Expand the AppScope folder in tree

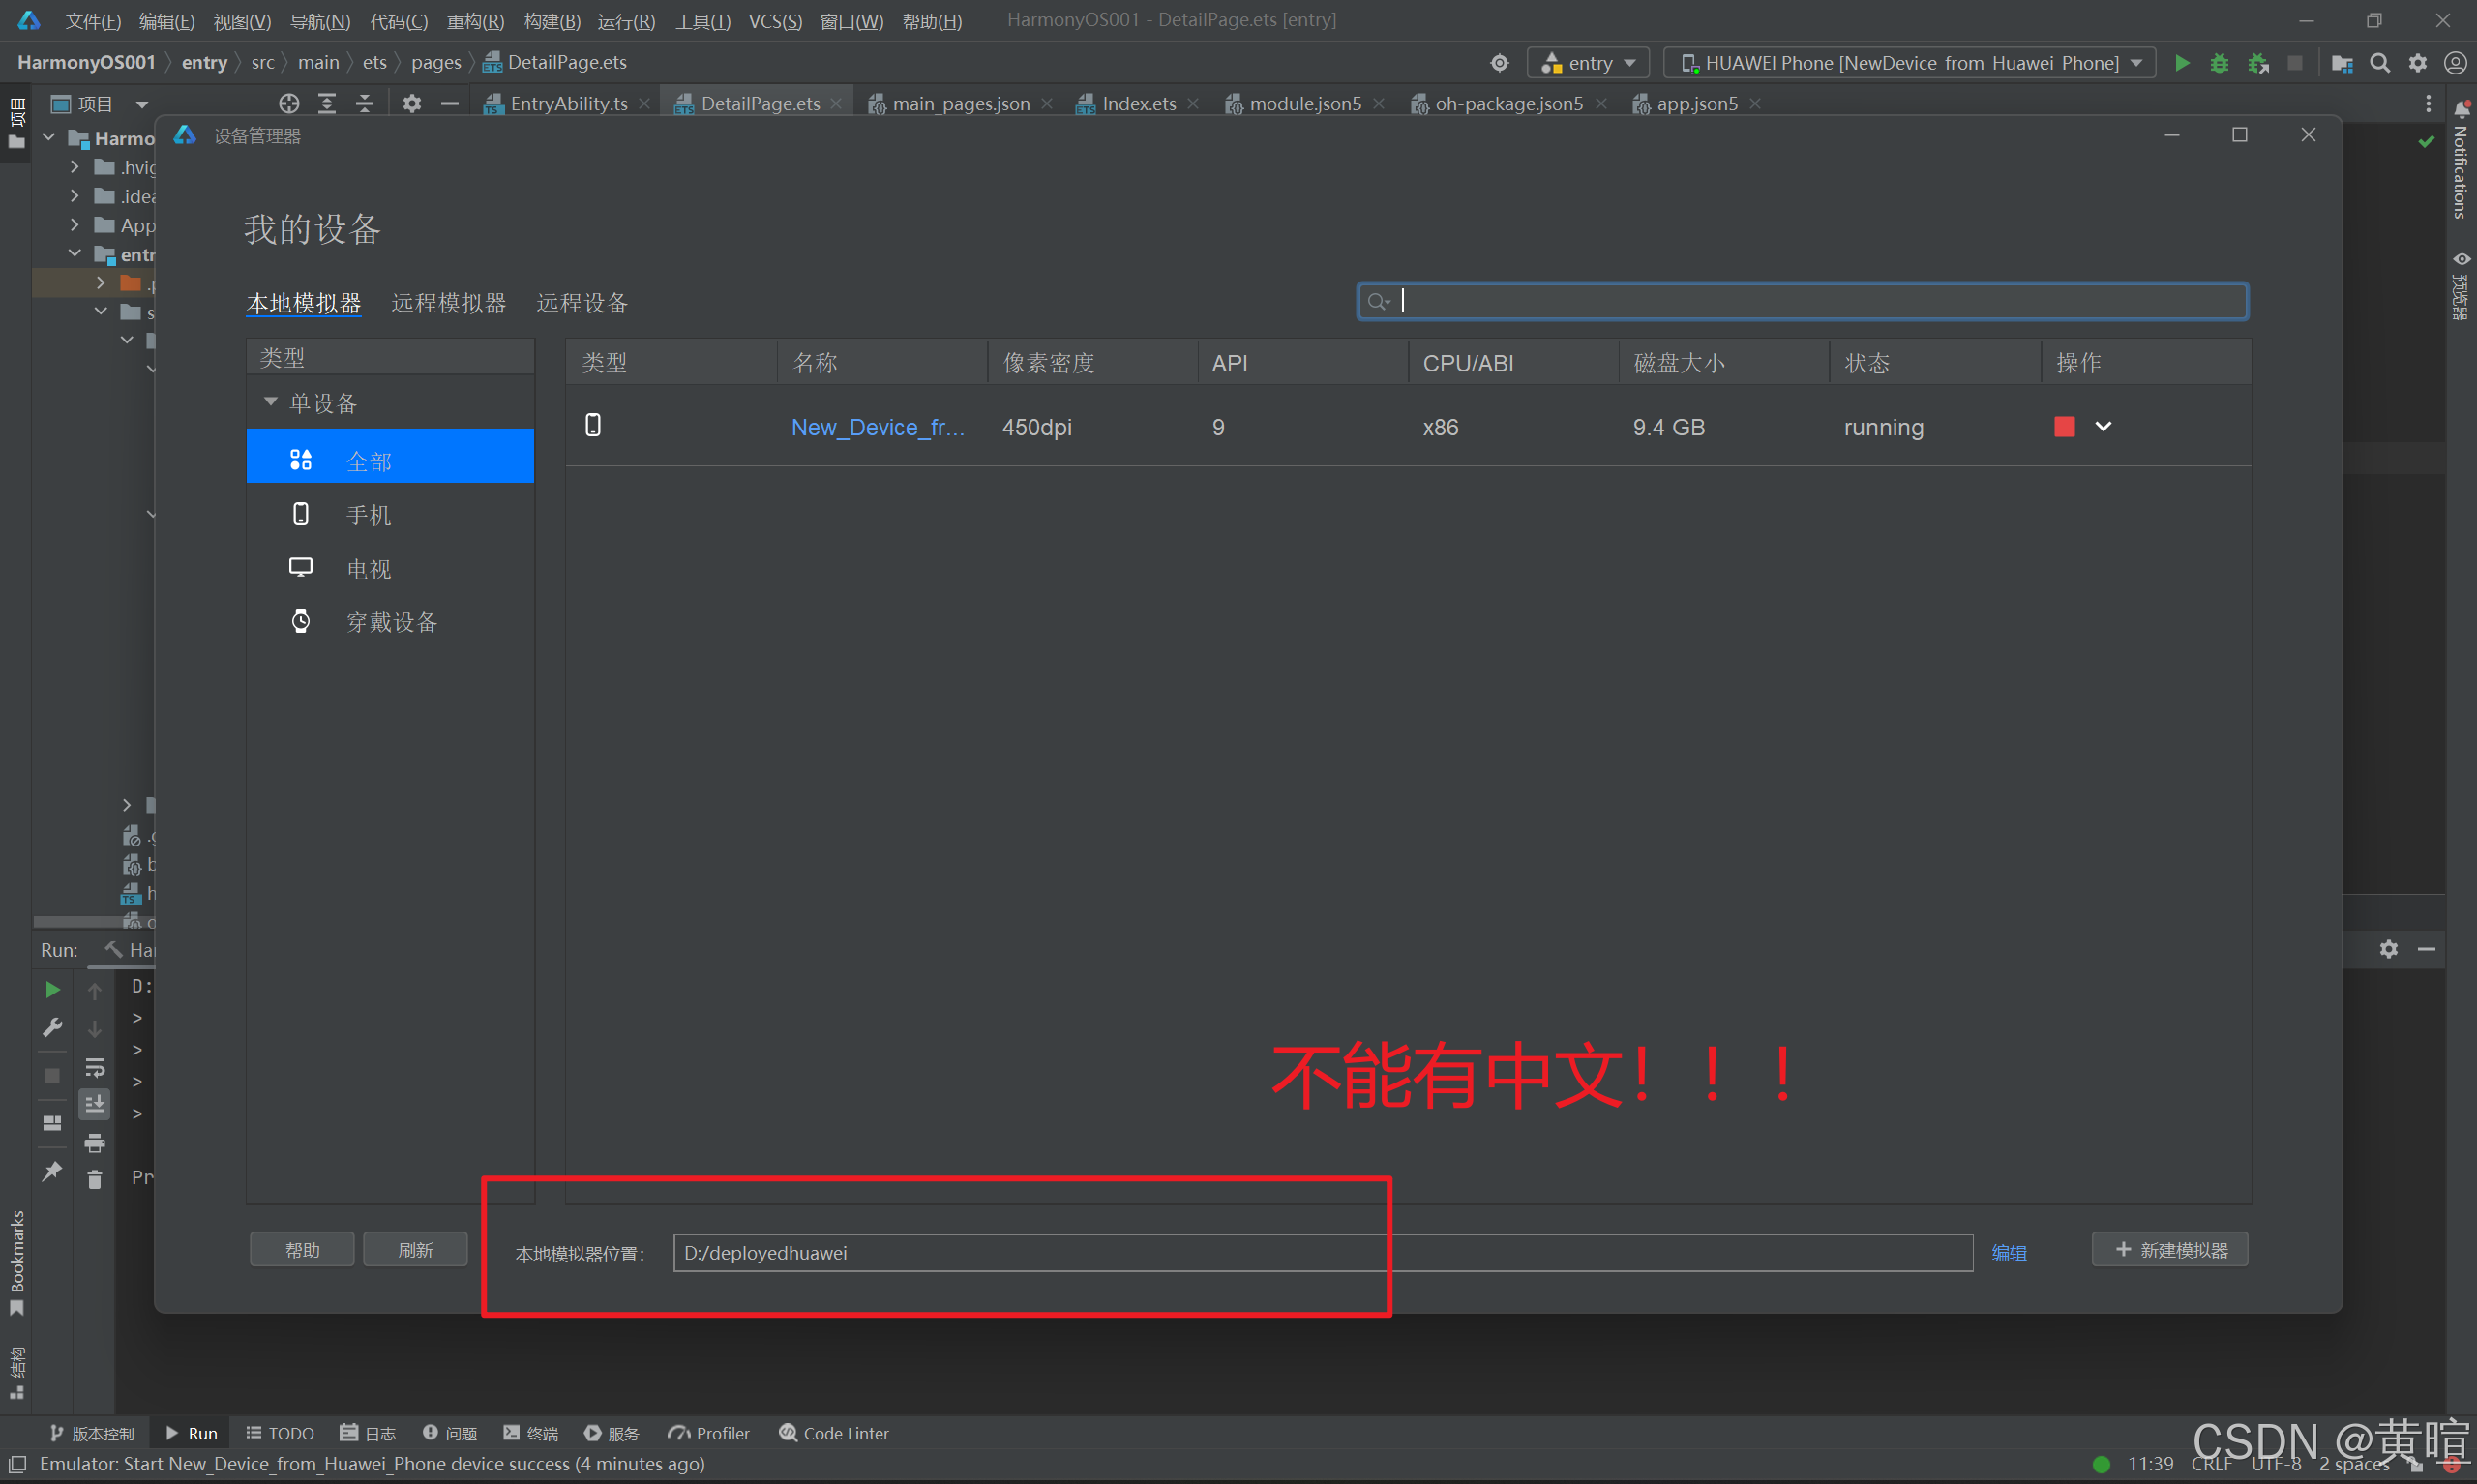(x=75, y=225)
